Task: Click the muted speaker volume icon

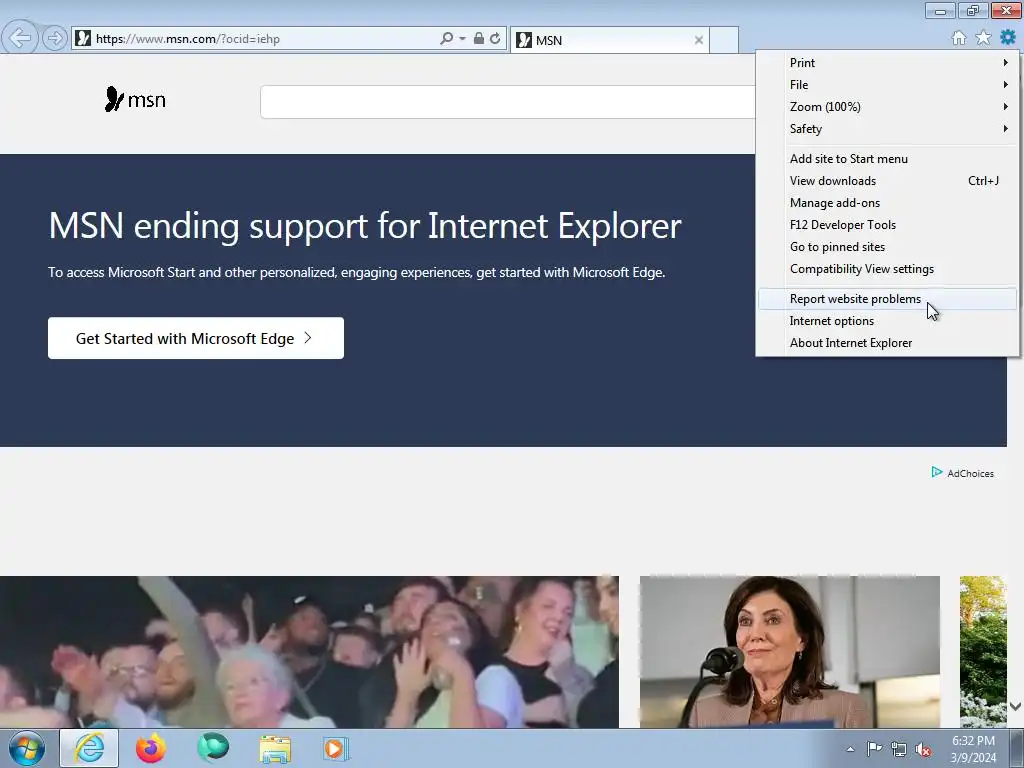Action: coord(923,749)
